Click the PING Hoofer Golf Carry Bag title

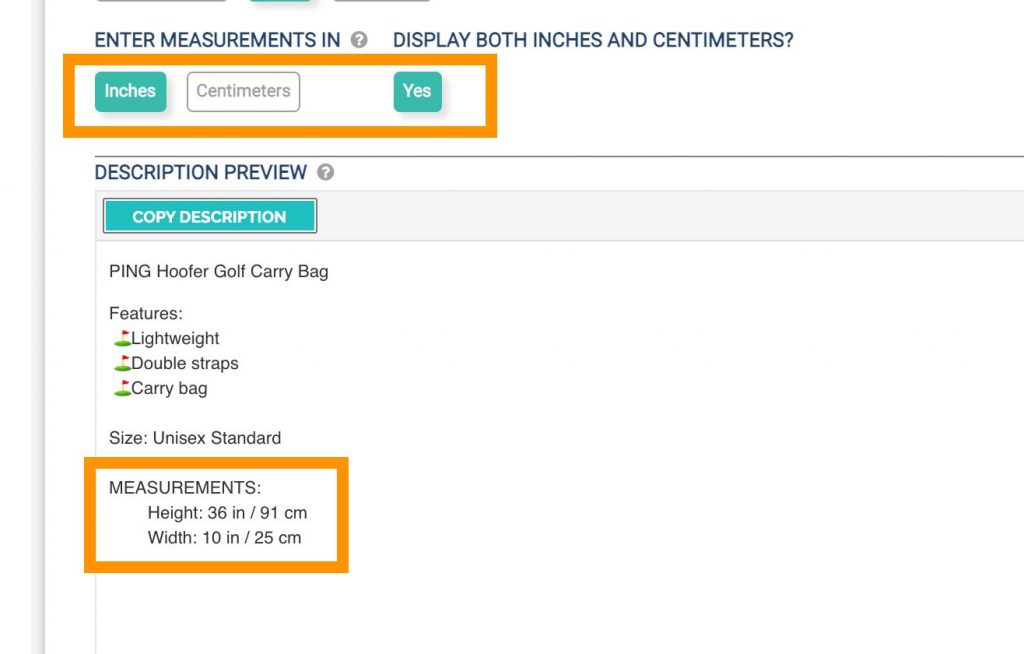[x=219, y=271]
